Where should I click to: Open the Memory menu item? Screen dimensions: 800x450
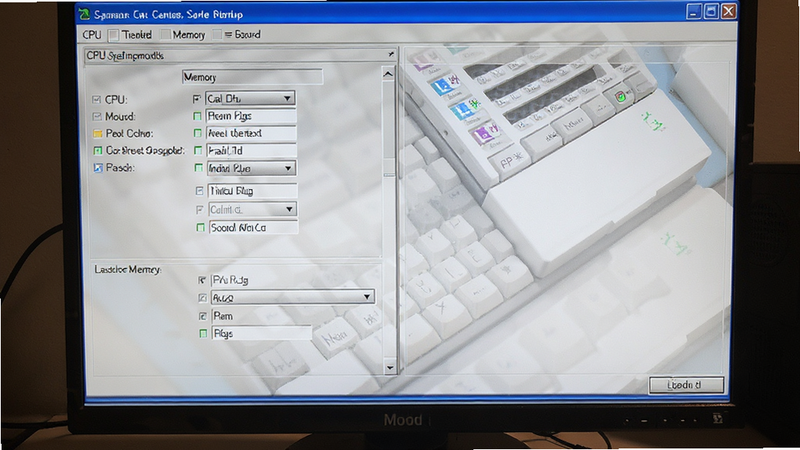[188, 35]
